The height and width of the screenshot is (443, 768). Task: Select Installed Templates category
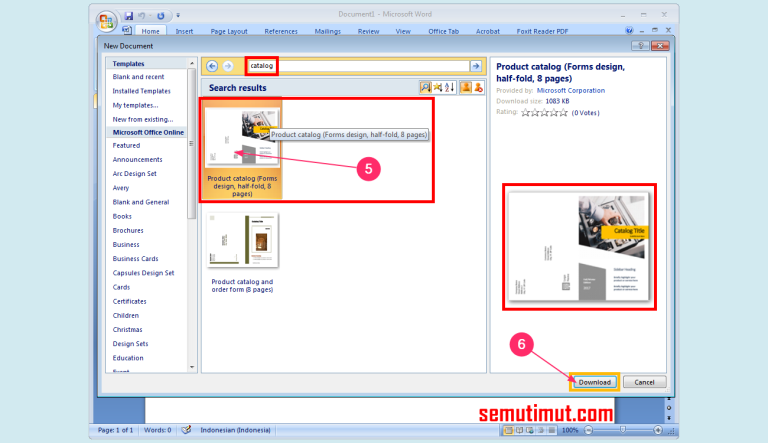(x=142, y=91)
